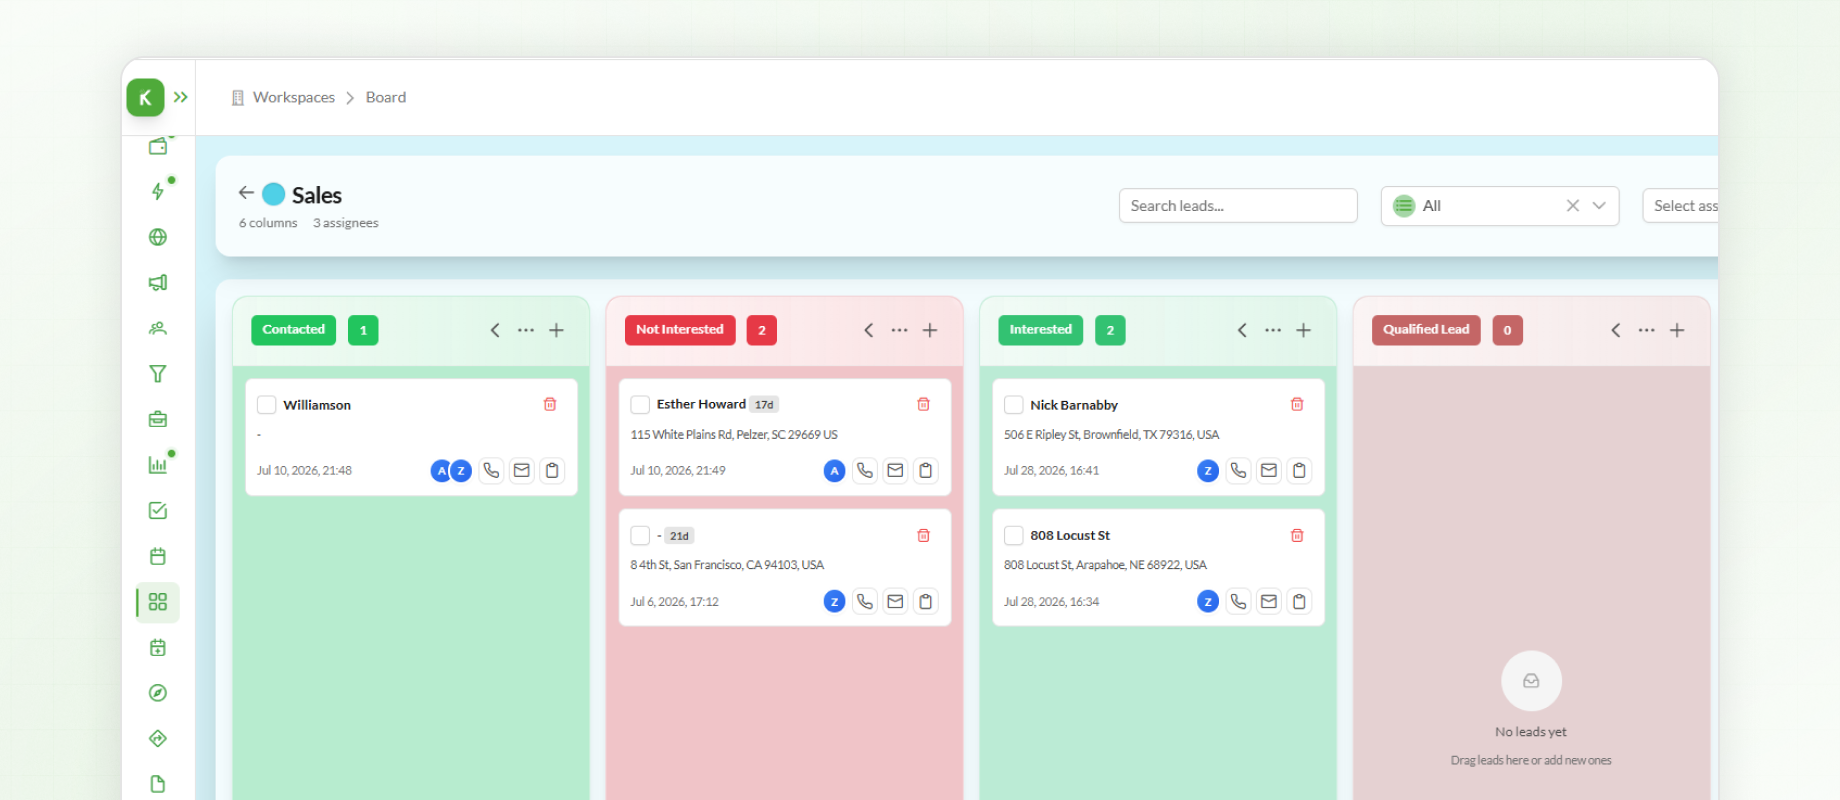Open the compass sidebar item

[x=158, y=693]
